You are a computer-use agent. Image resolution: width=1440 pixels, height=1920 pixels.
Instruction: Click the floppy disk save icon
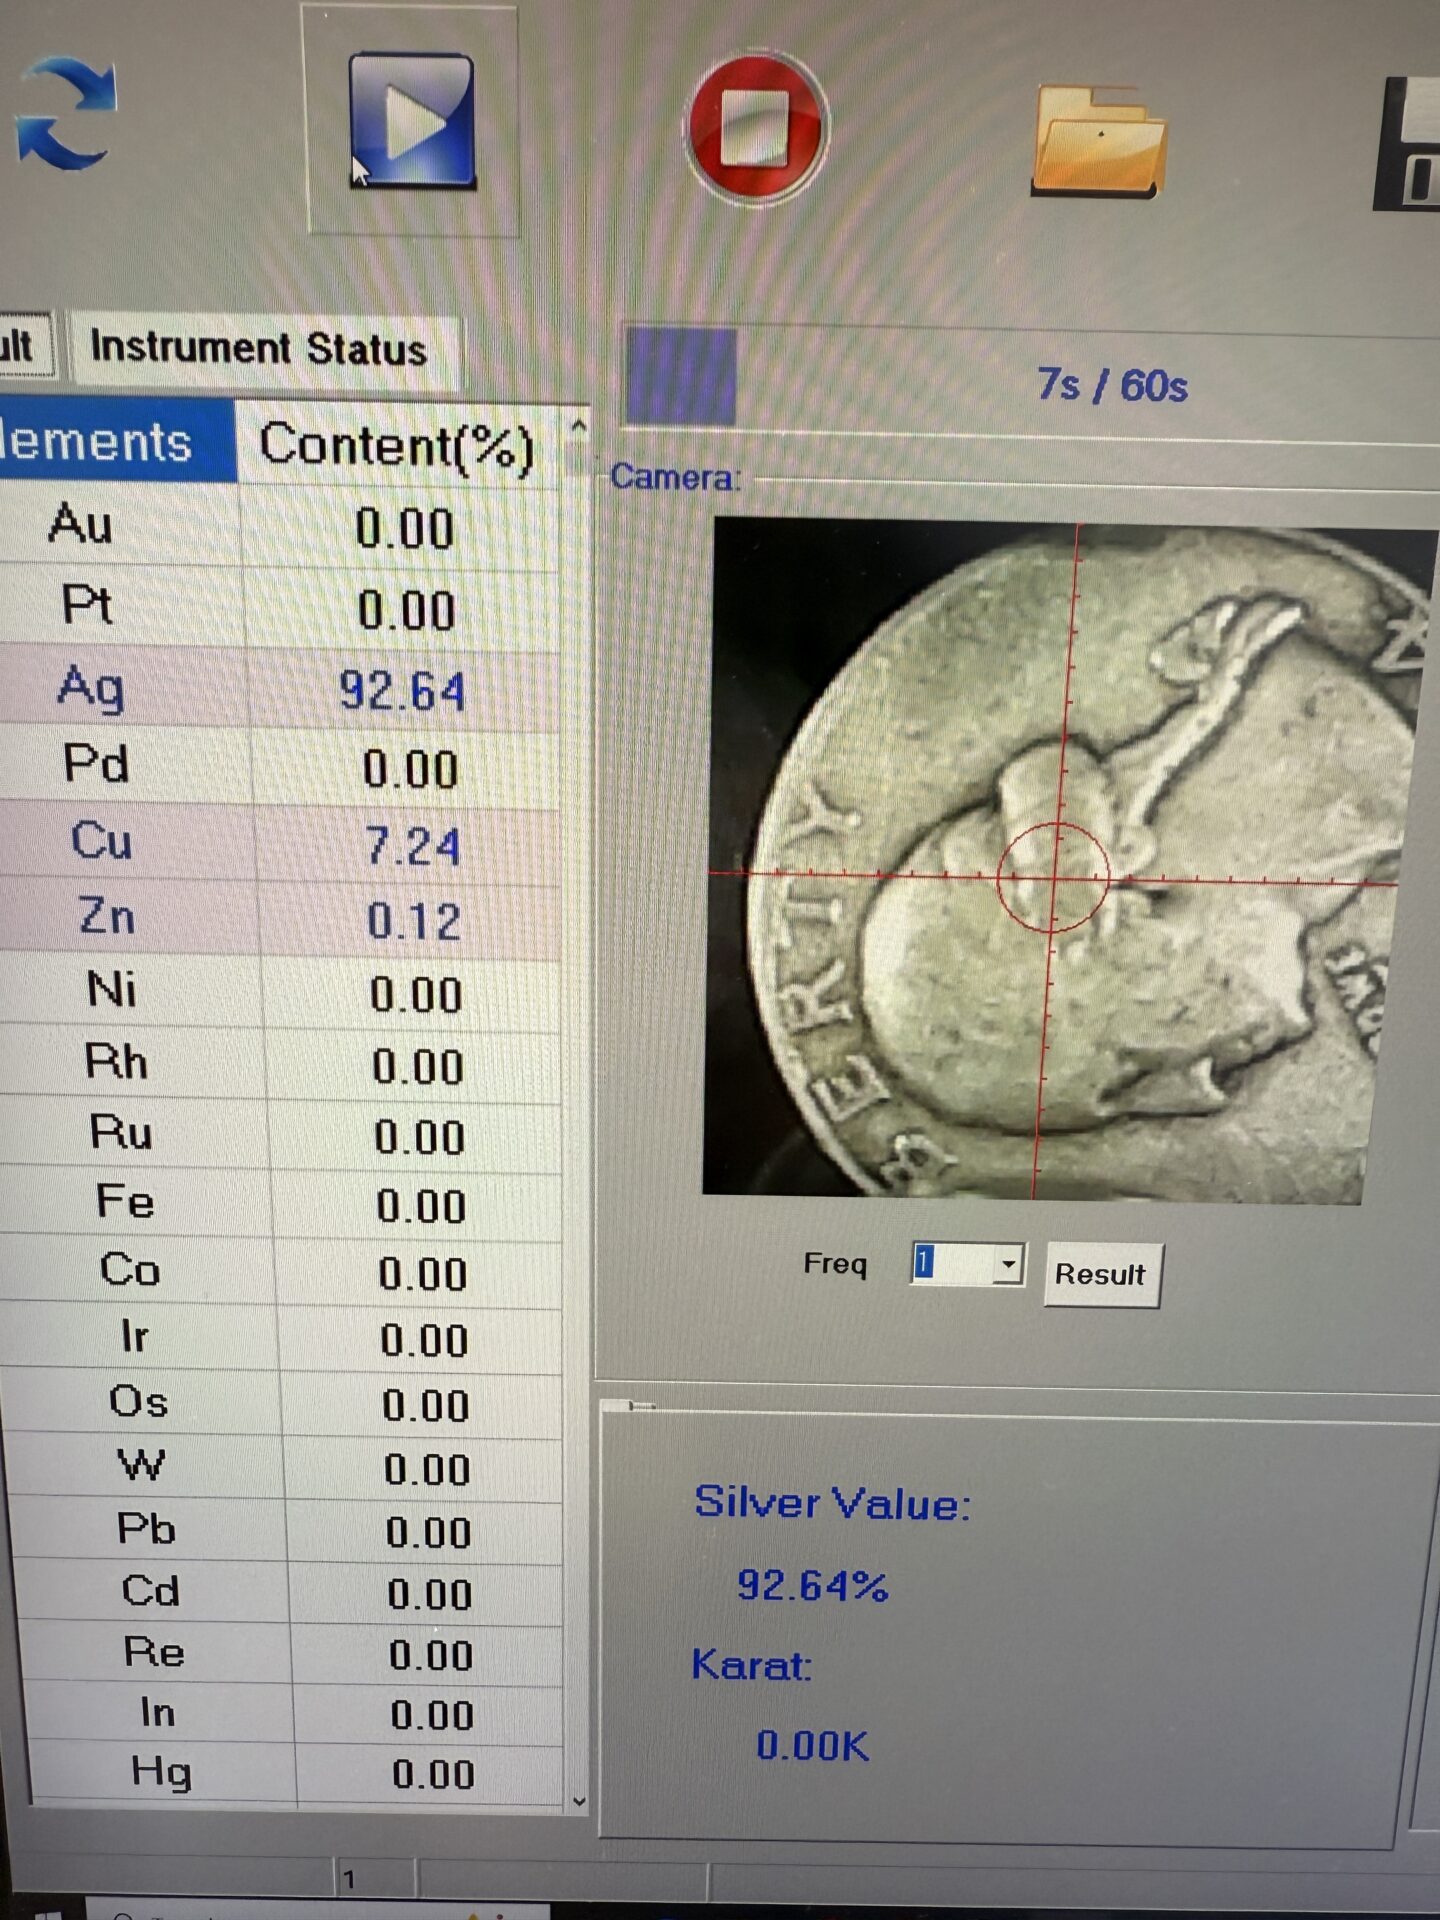pos(1409,143)
